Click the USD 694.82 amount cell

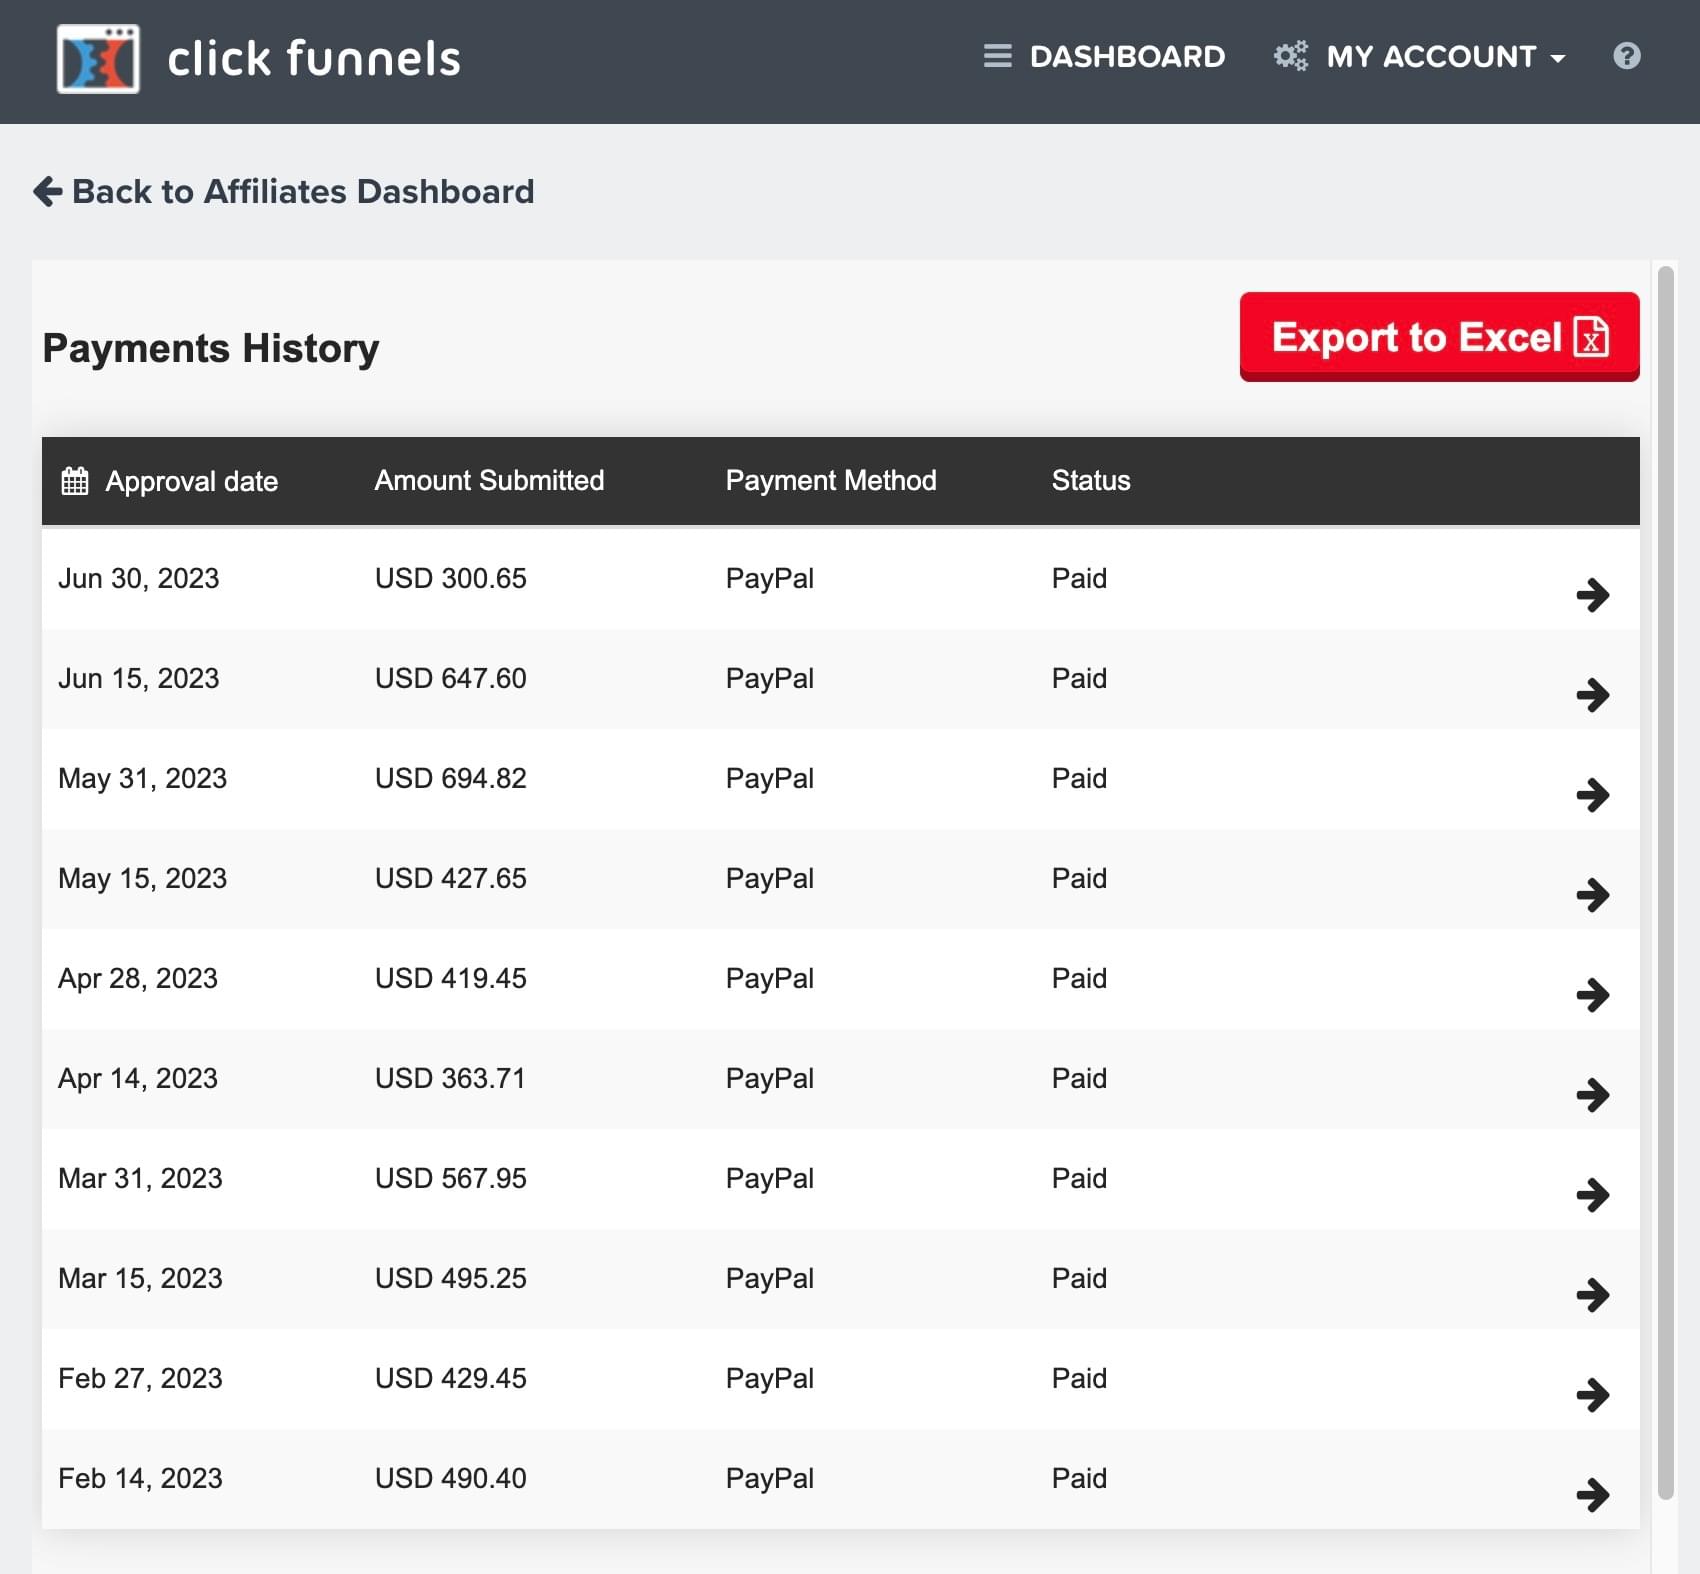[x=451, y=778]
